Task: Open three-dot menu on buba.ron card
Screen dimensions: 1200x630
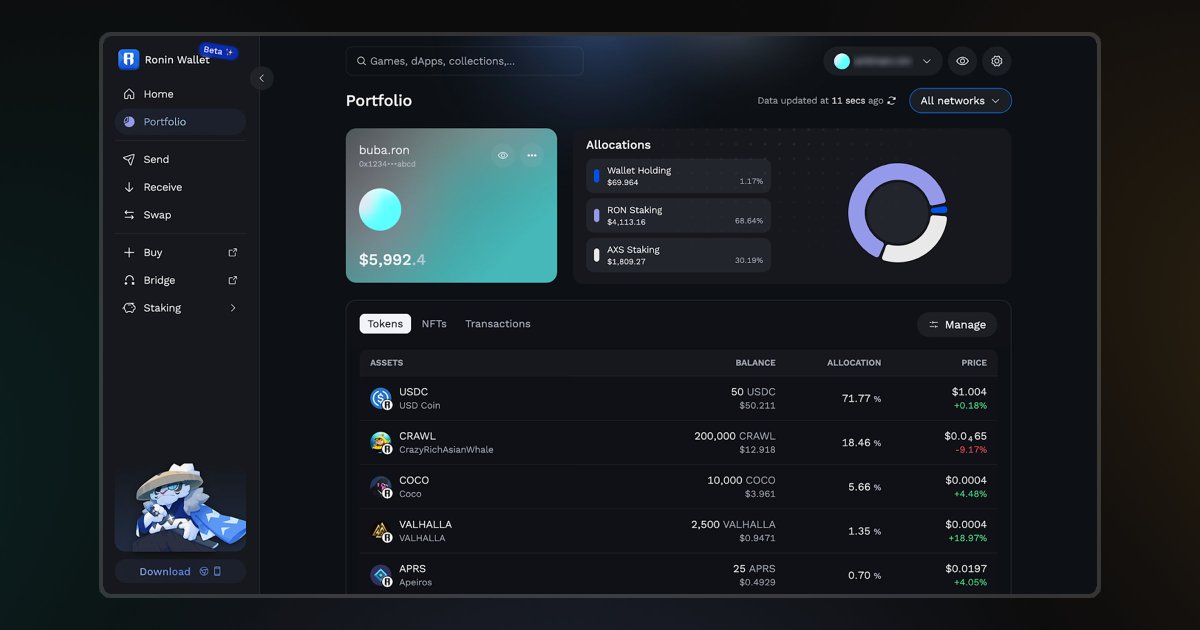Action: [x=532, y=155]
